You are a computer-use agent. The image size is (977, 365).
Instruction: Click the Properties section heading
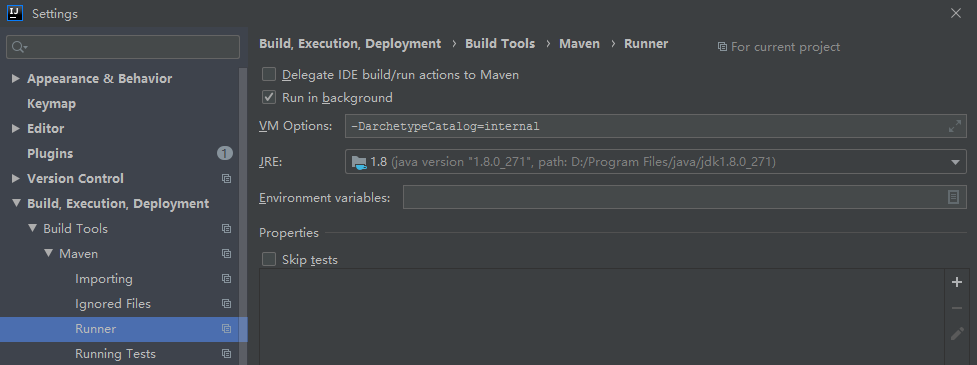[288, 232]
